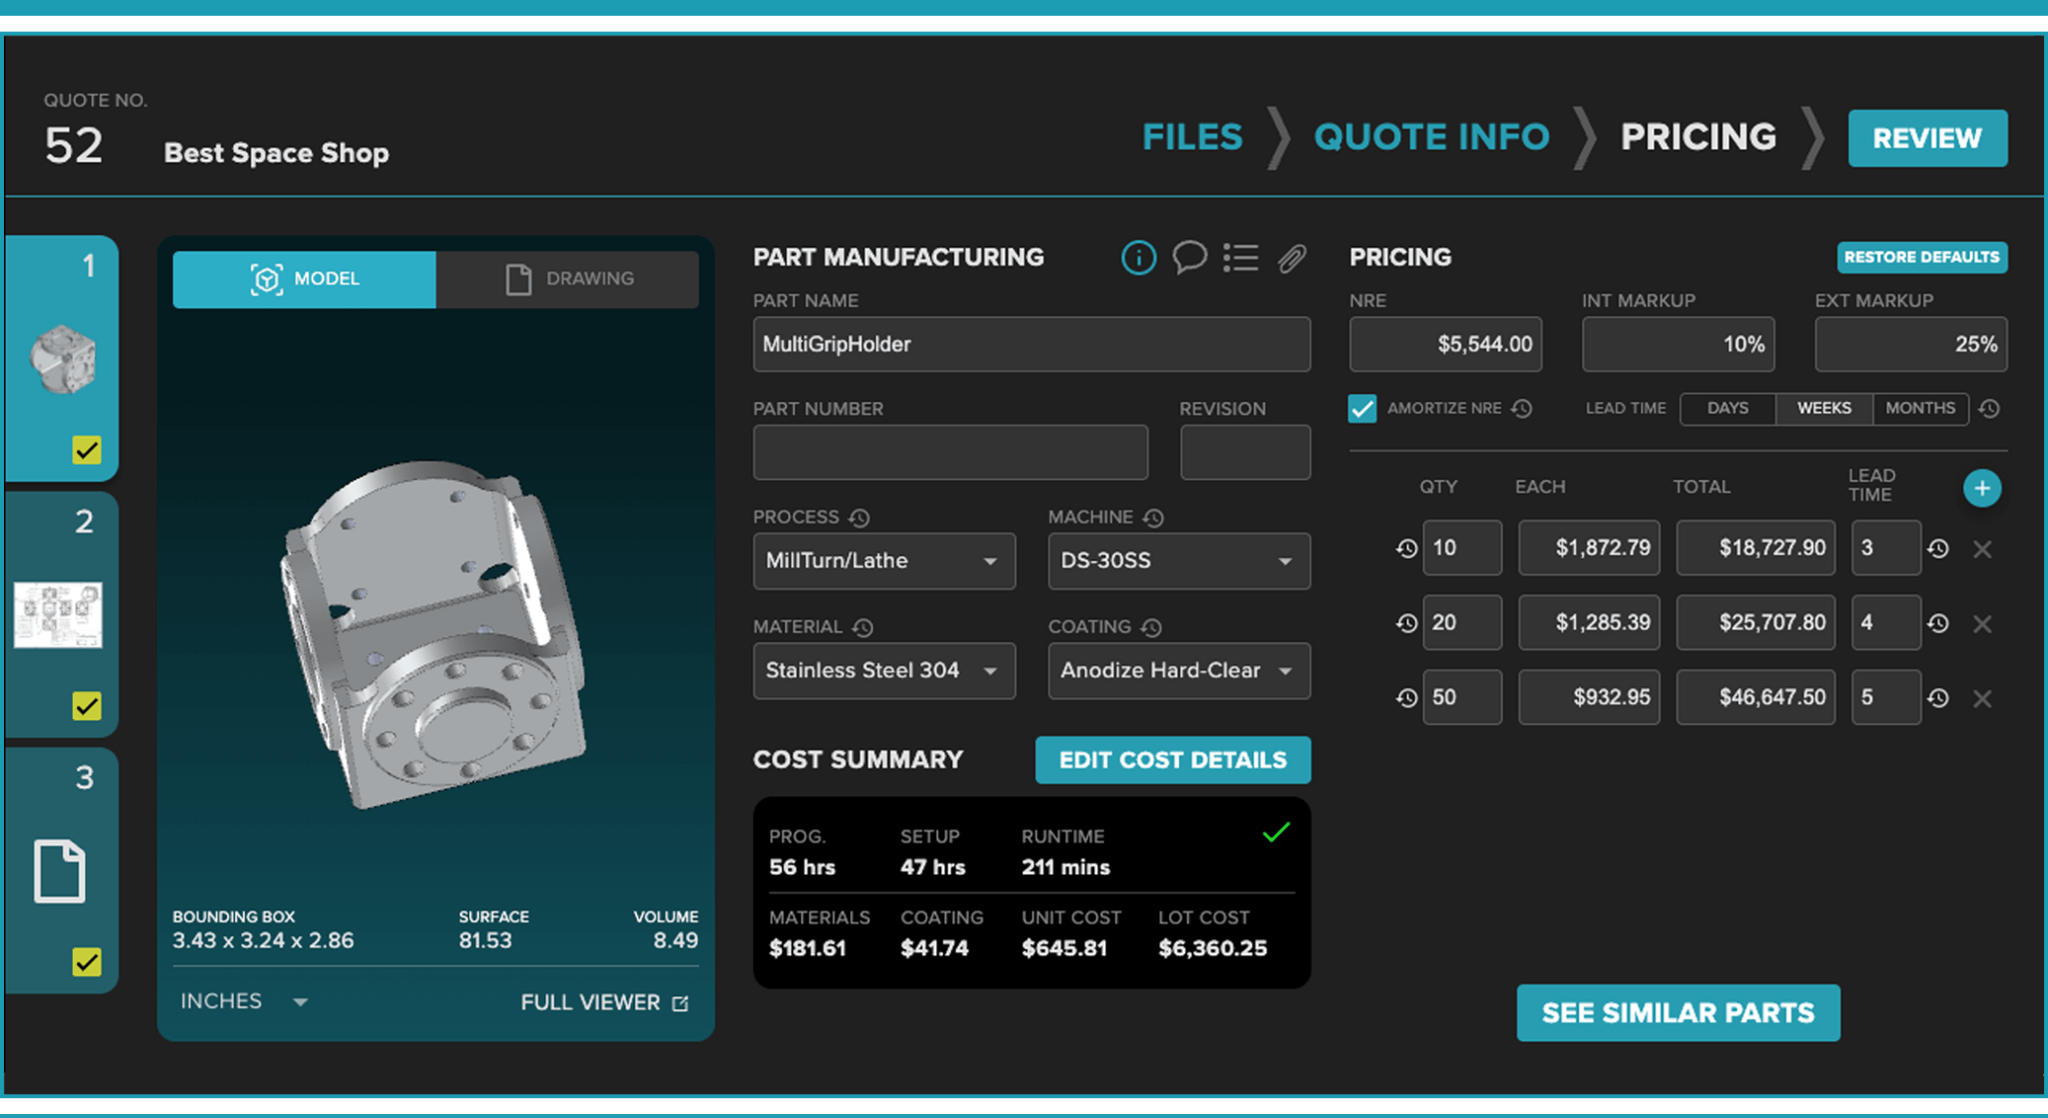Click the empty Part Number field

pos(950,452)
